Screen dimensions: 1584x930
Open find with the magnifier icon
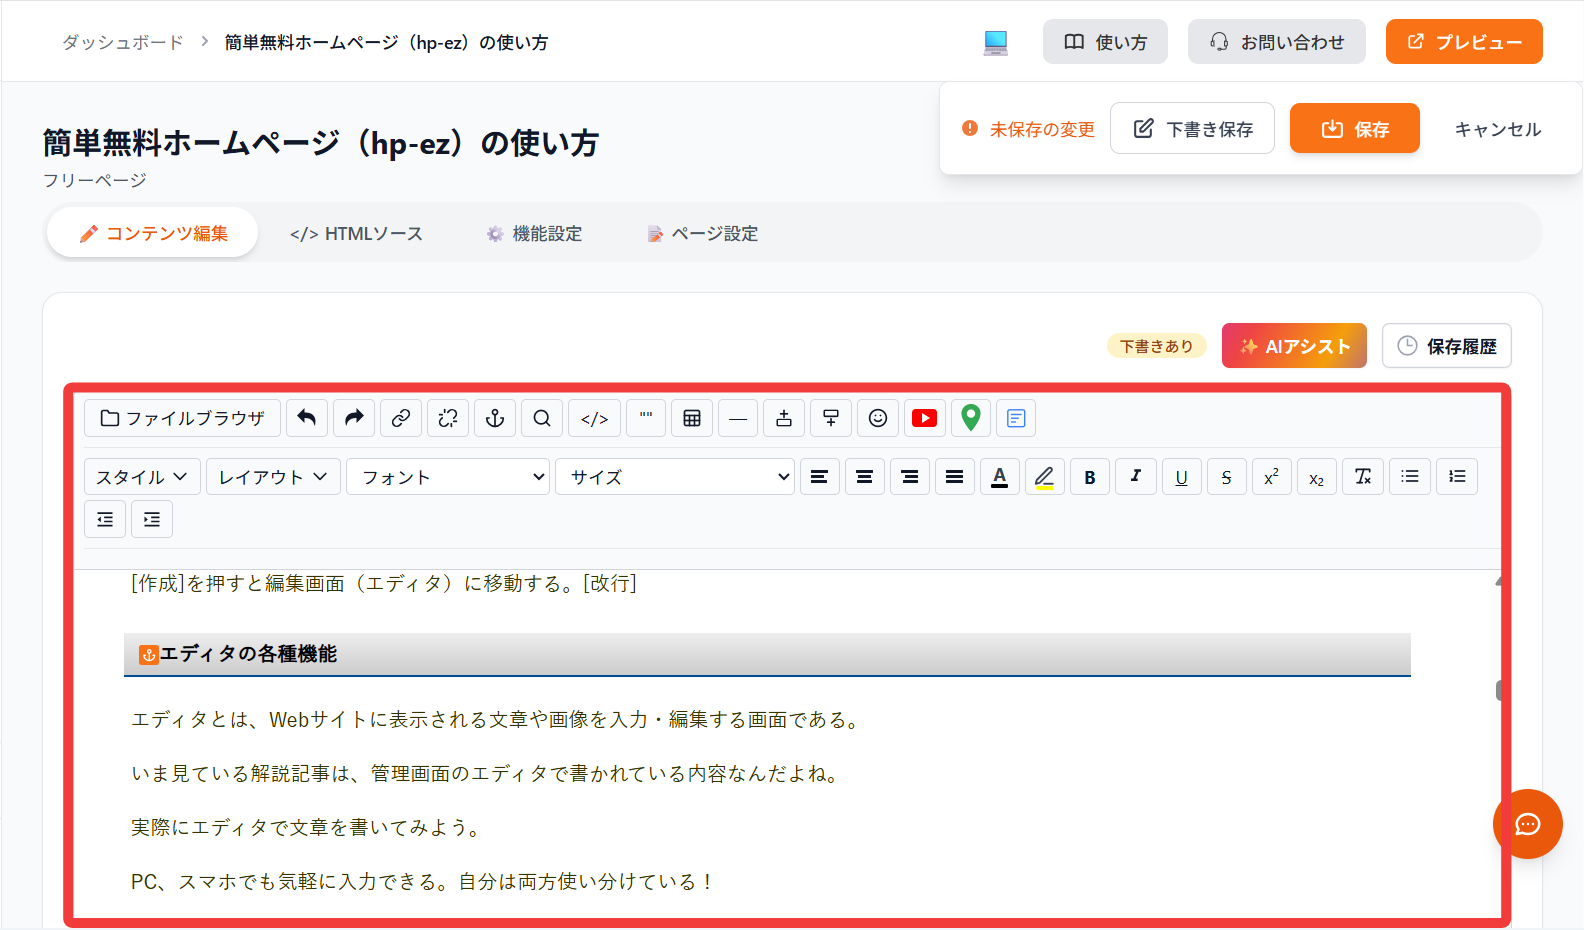click(542, 418)
